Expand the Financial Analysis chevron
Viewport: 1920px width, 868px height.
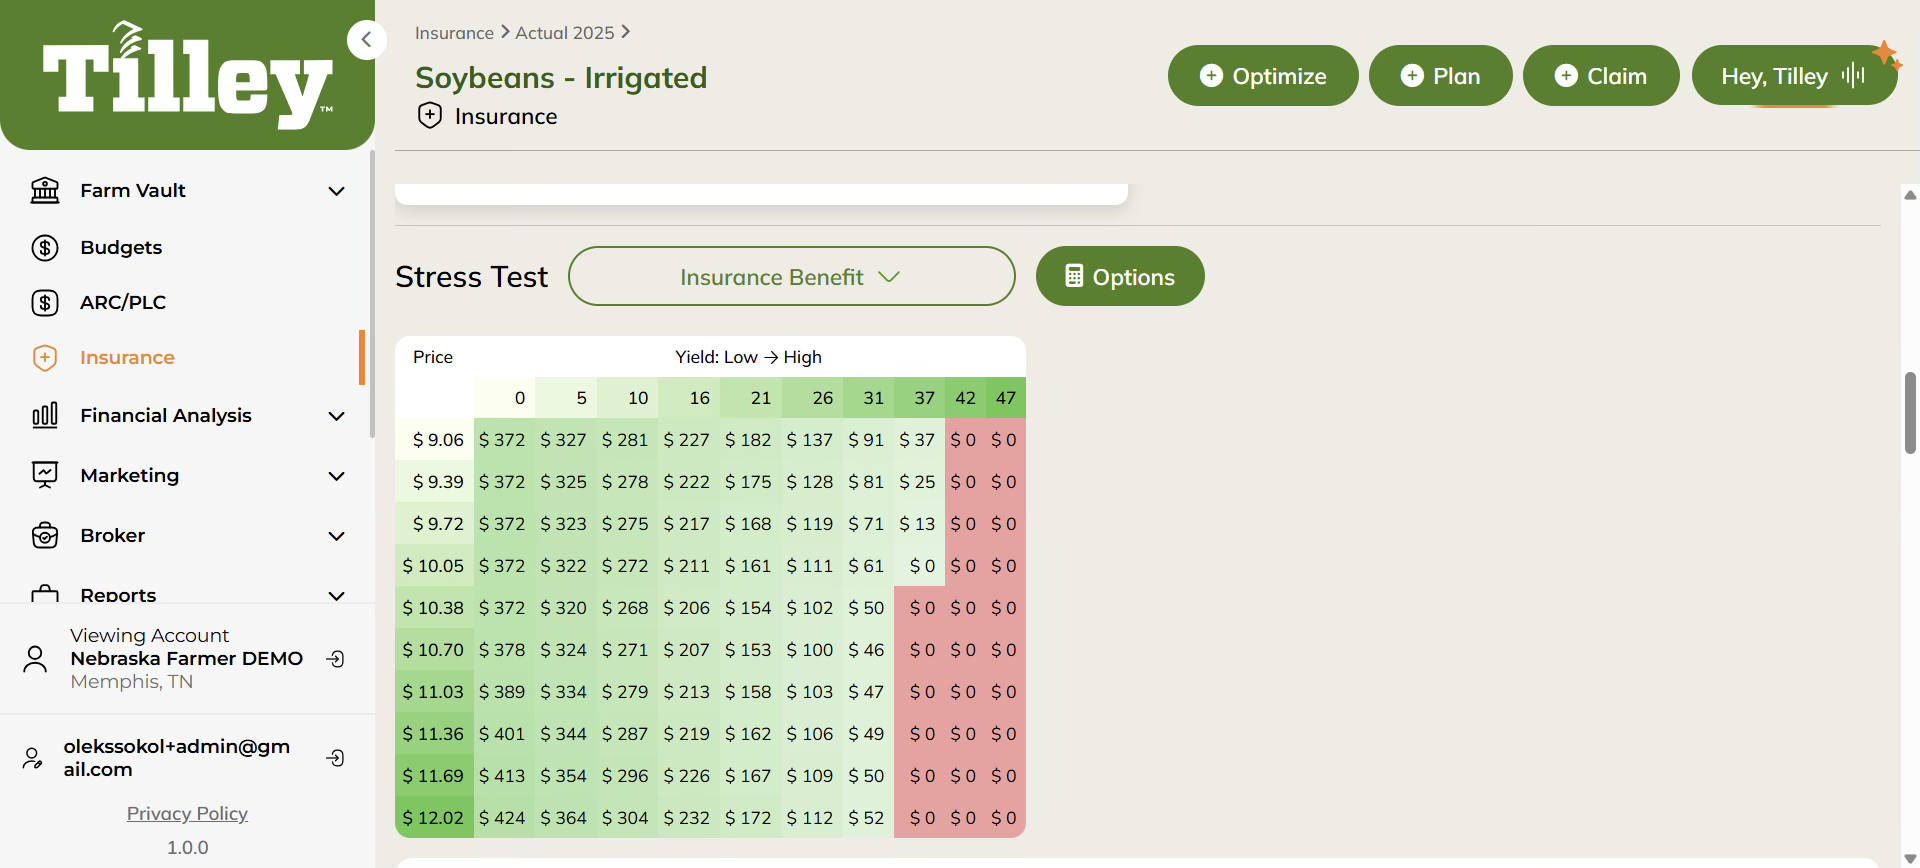click(x=337, y=416)
